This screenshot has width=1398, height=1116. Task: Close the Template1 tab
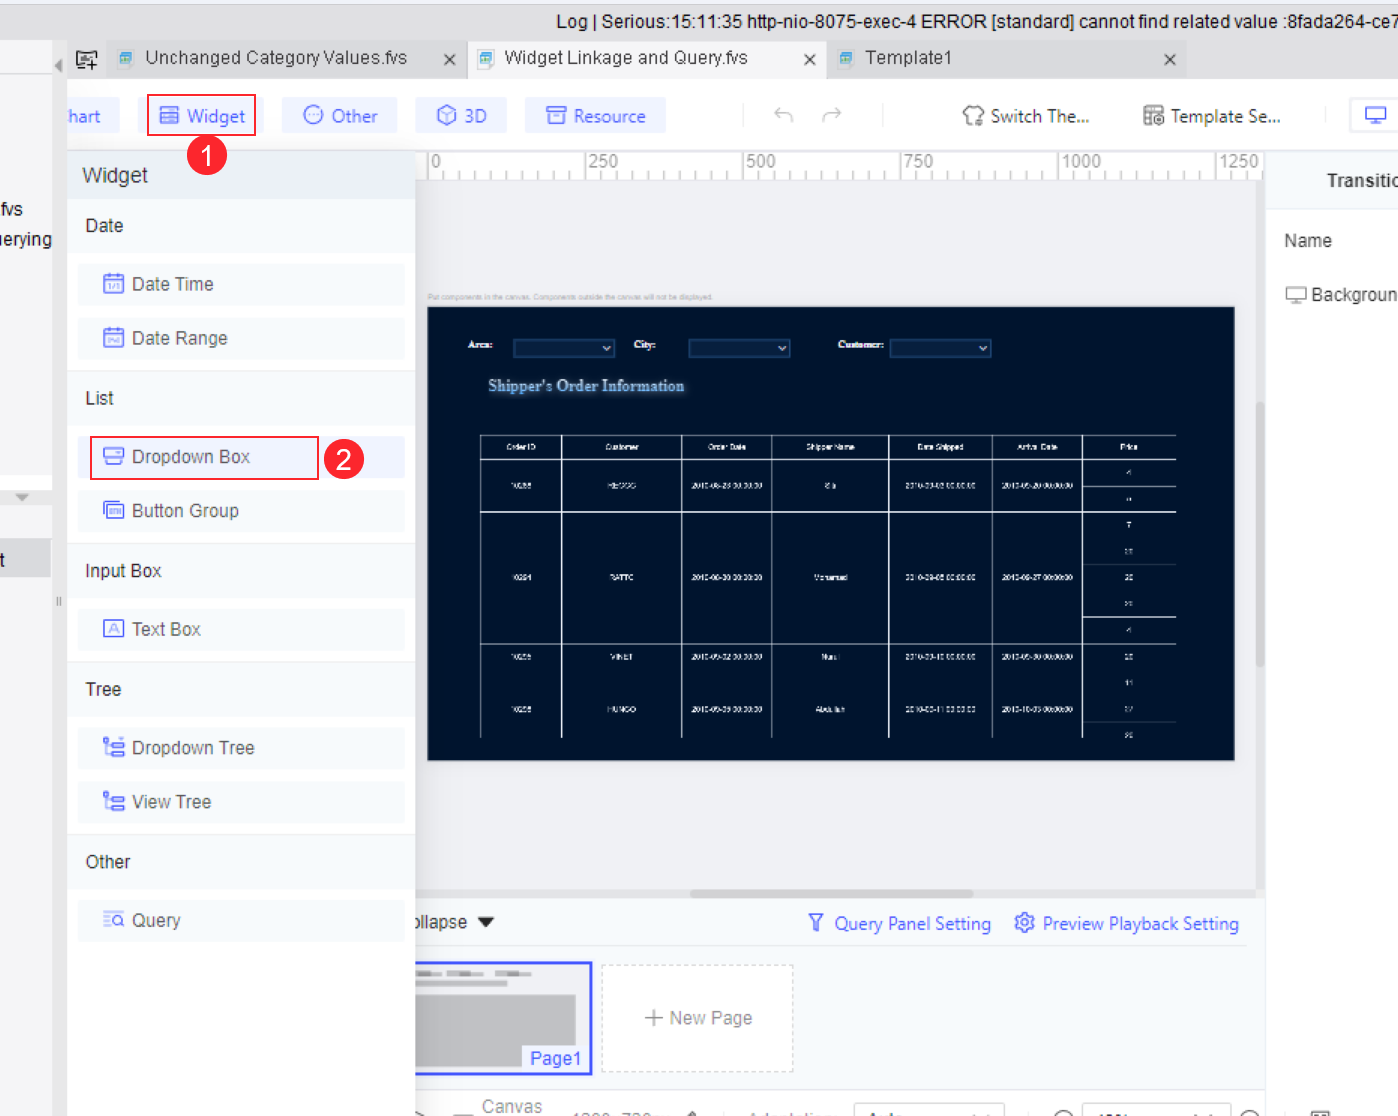(1170, 60)
